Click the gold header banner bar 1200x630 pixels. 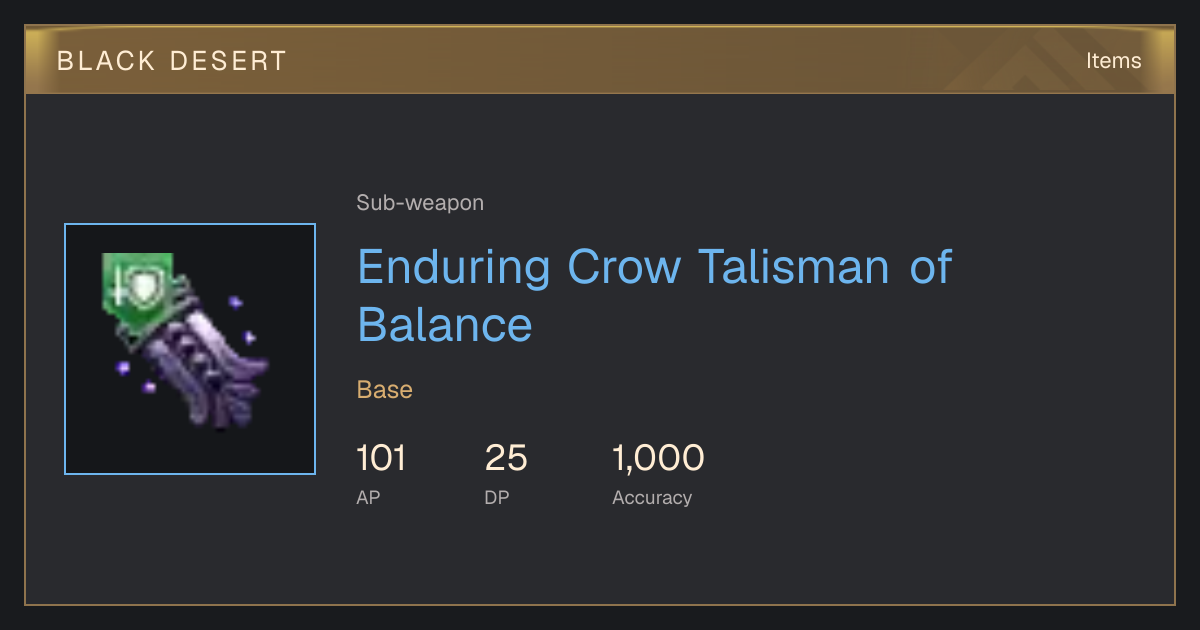(x=600, y=61)
